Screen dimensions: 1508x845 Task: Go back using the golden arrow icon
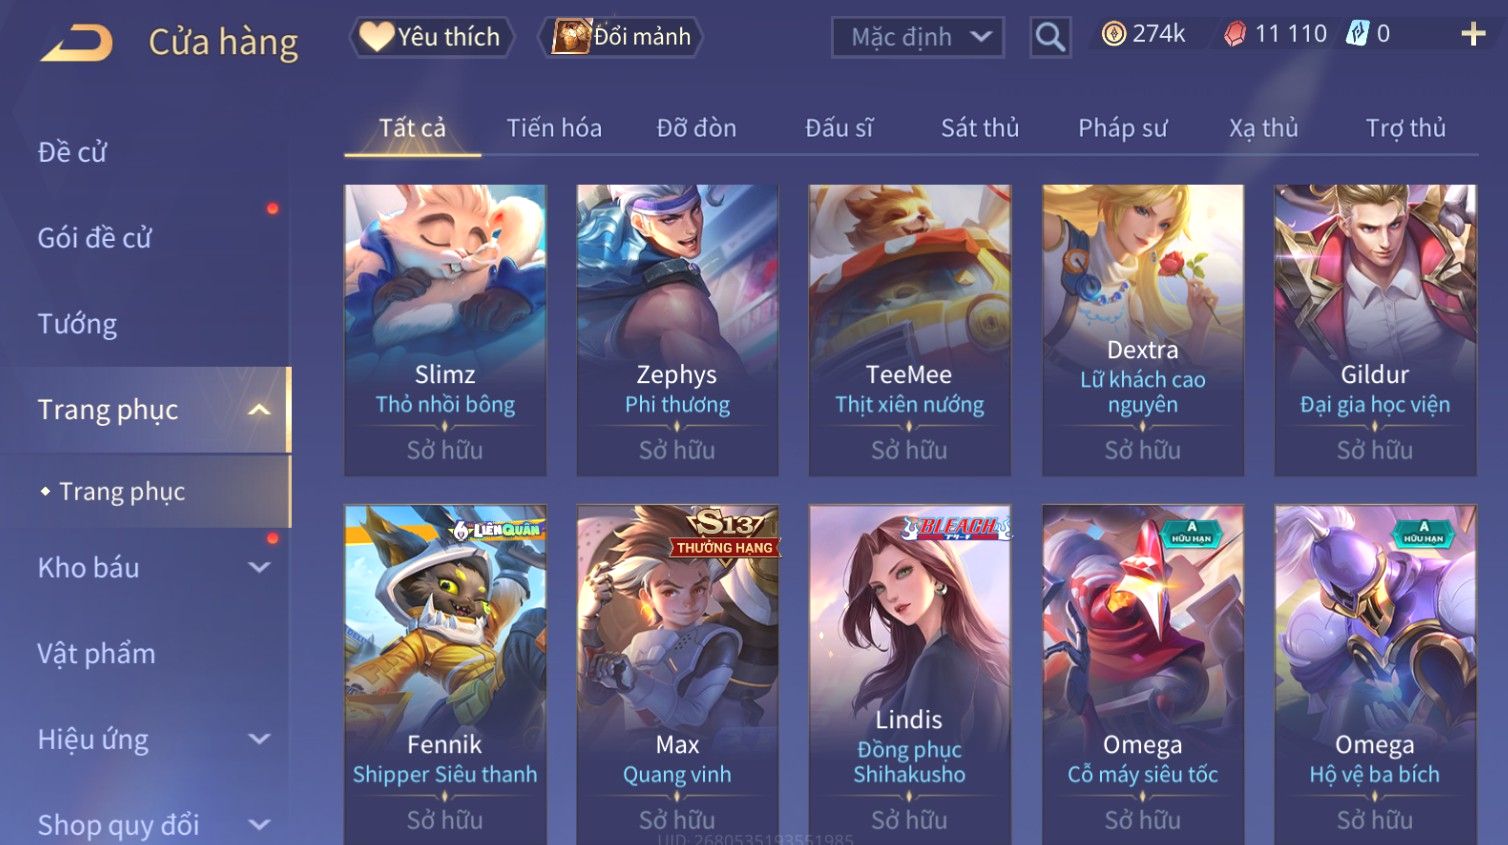tap(76, 42)
